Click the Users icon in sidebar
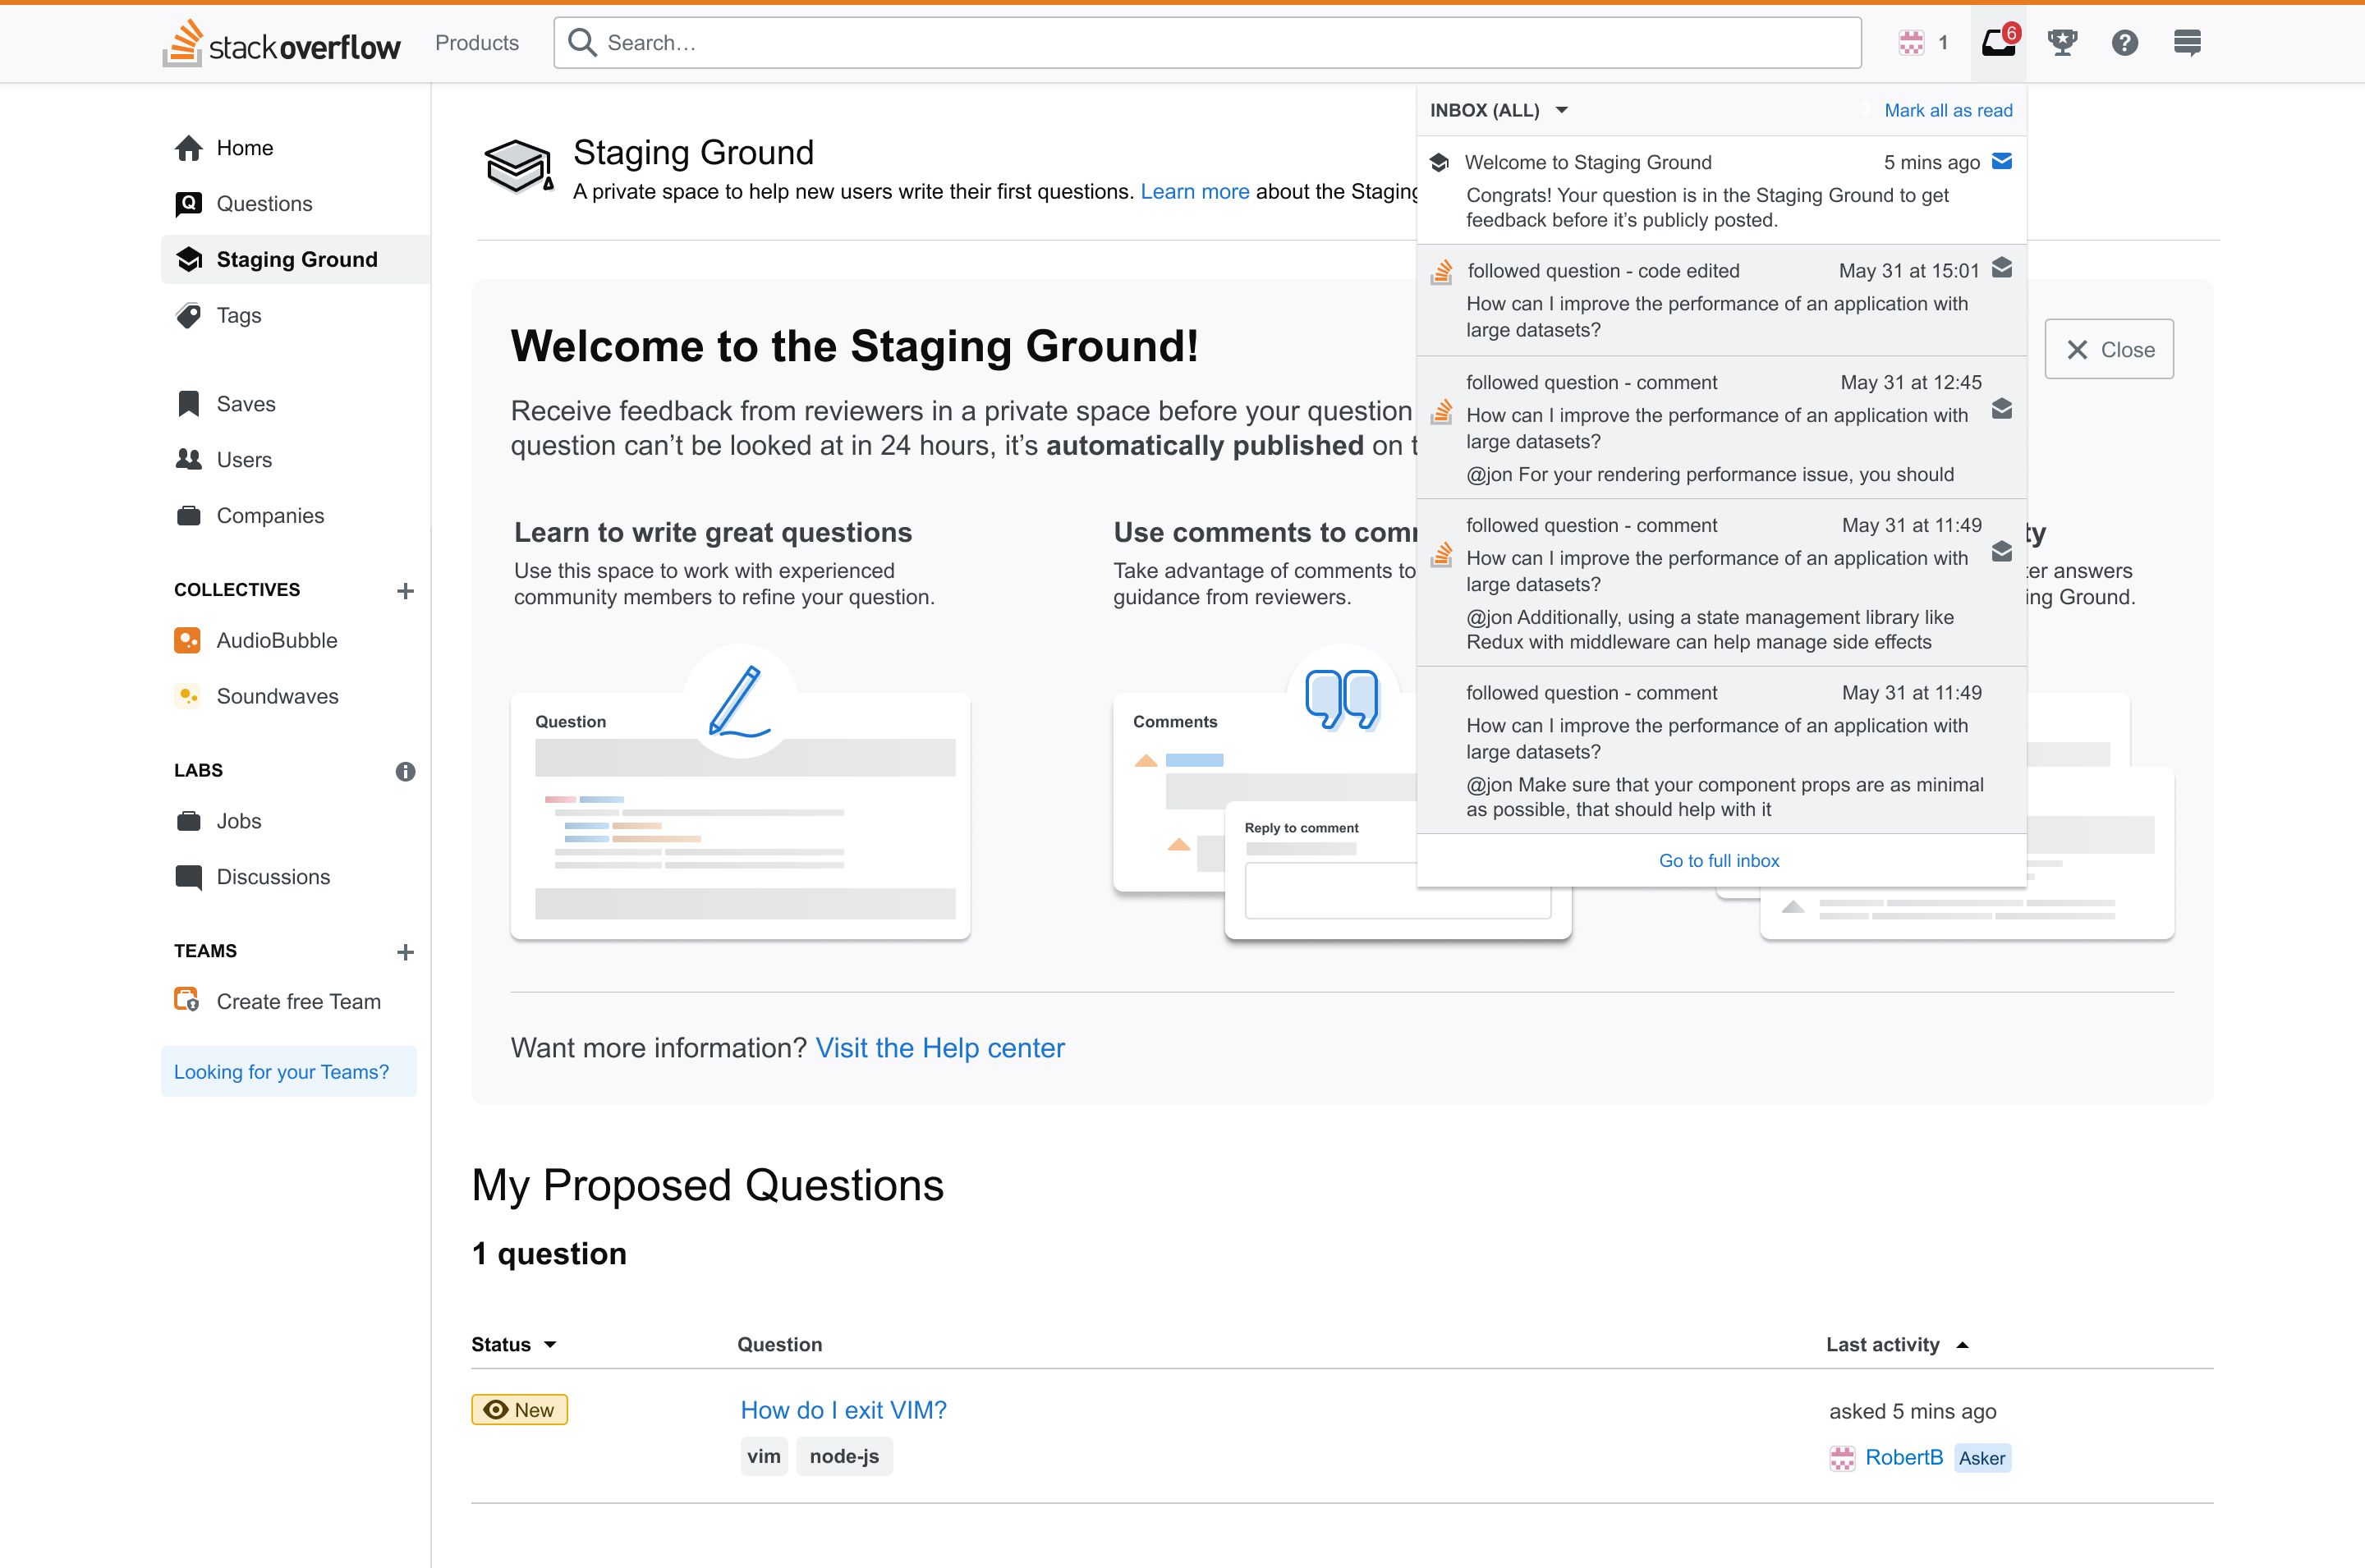 coord(188,460)
